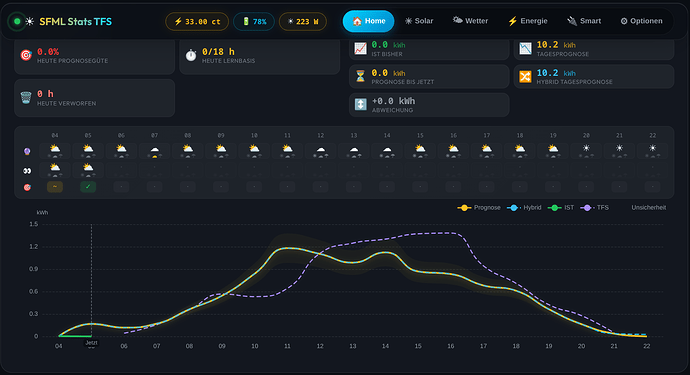Click the forecast sun icon for hour 20
The width and height of the screenshot is (690, 375).
[x=586, y=149]
